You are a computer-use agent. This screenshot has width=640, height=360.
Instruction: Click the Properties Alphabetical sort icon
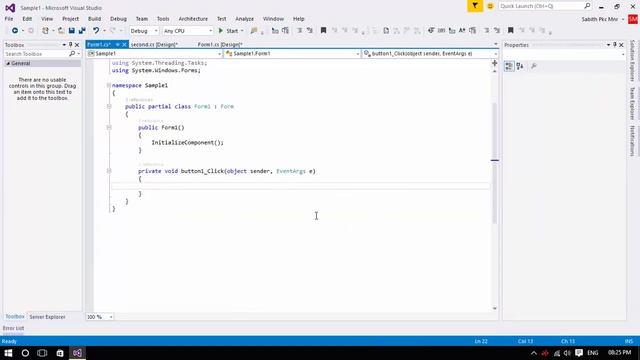click(x=520, y=66)
